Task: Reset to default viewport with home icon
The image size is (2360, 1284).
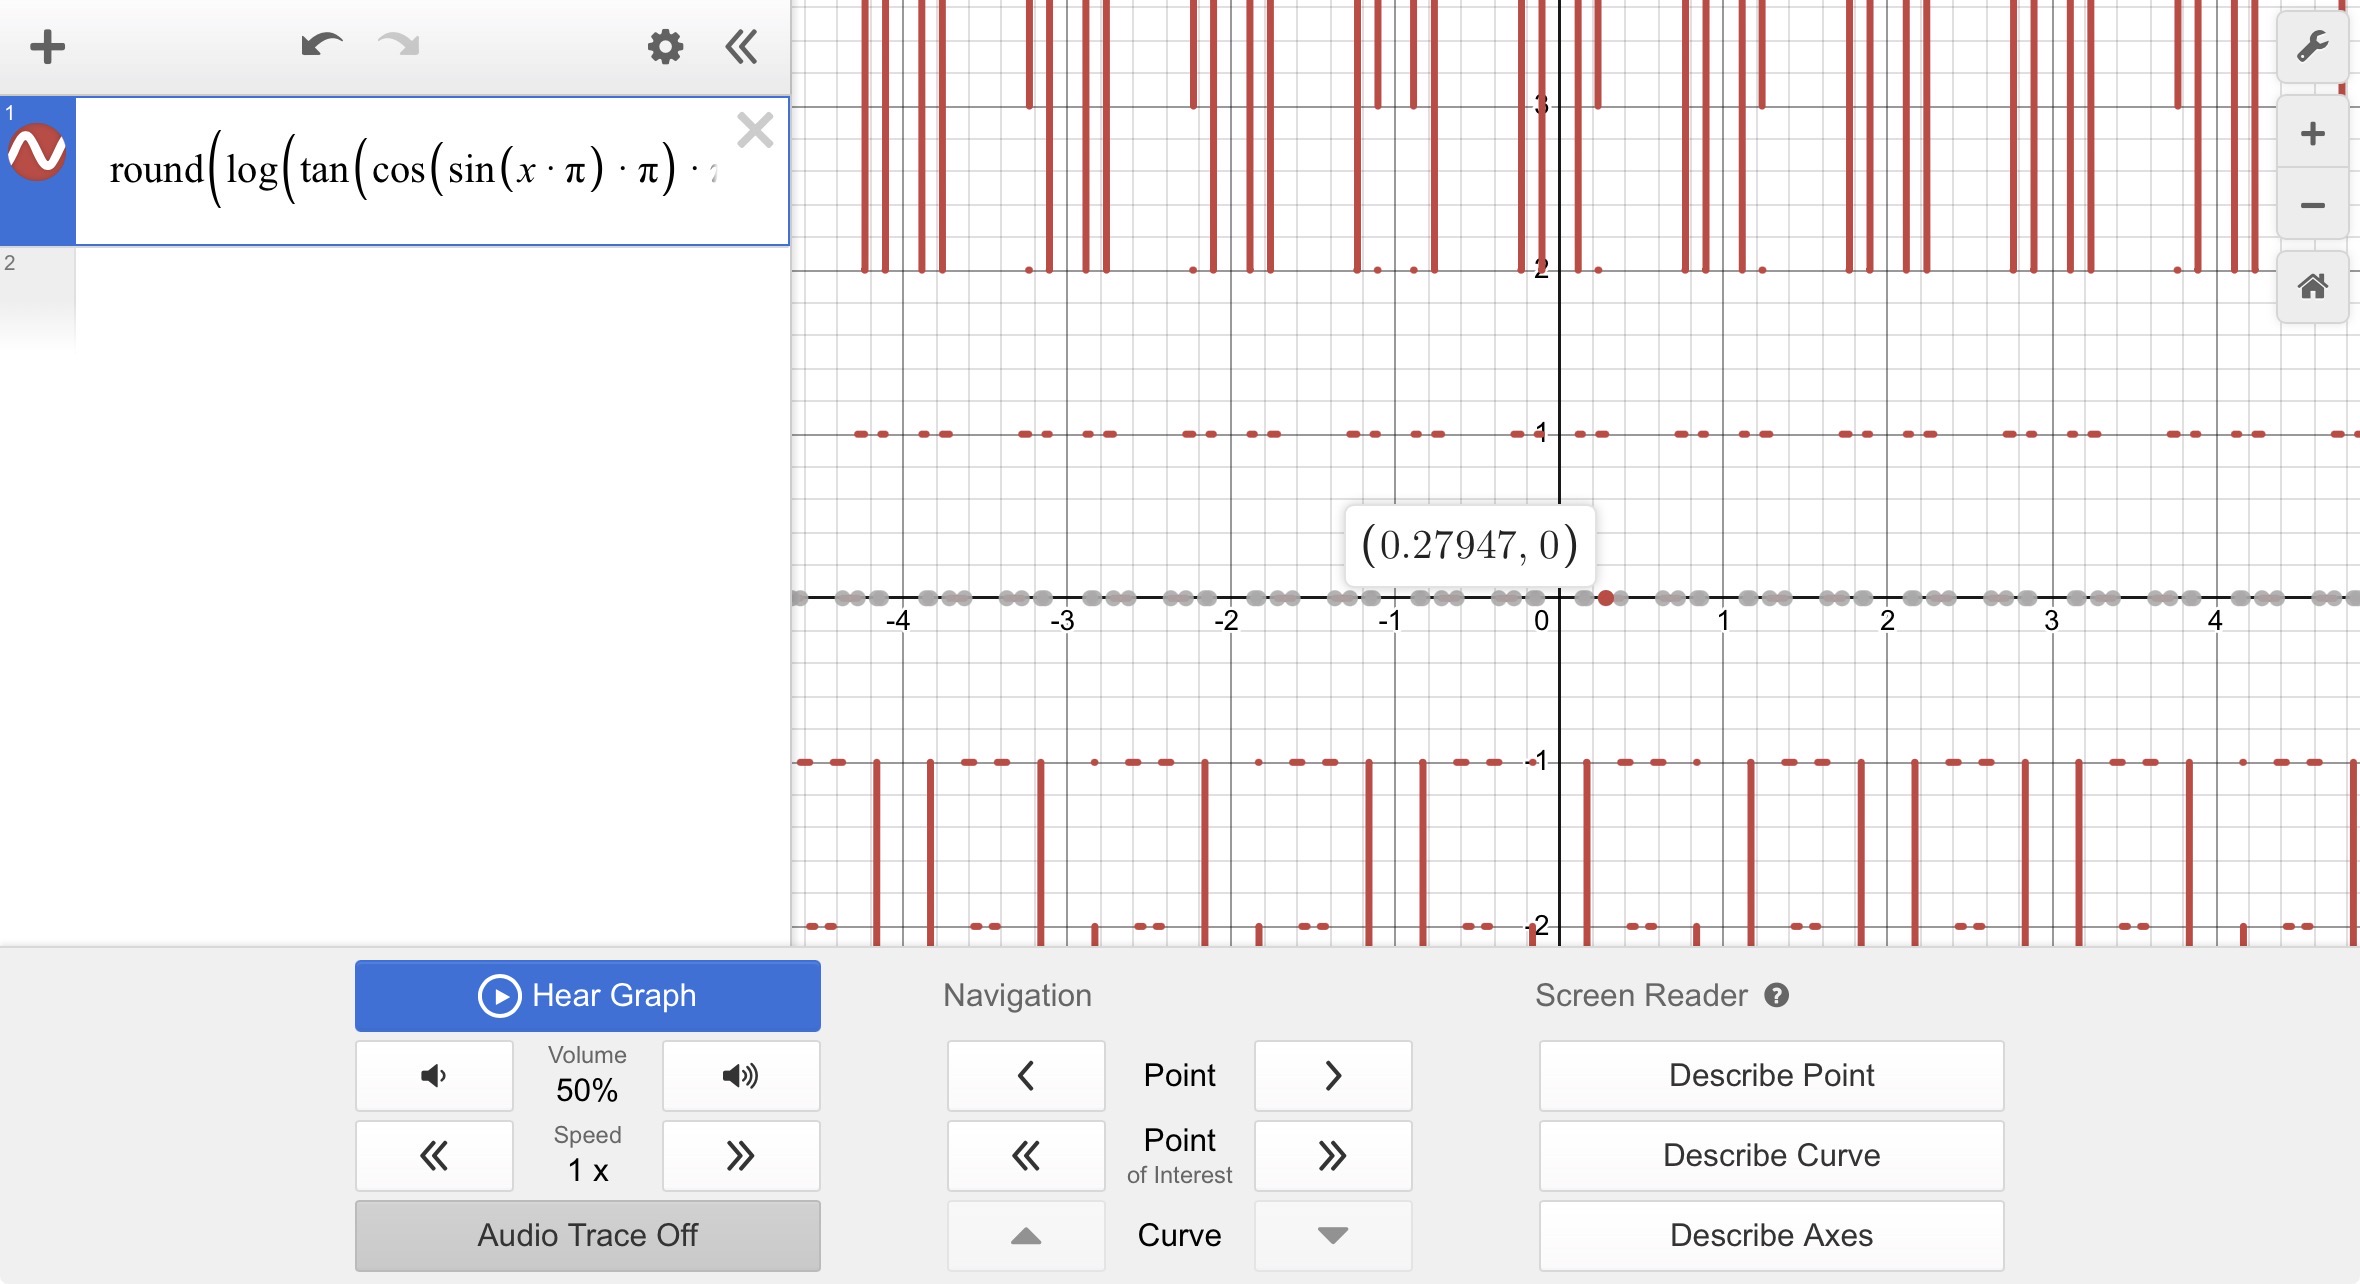Action: tap(2312, 287)
